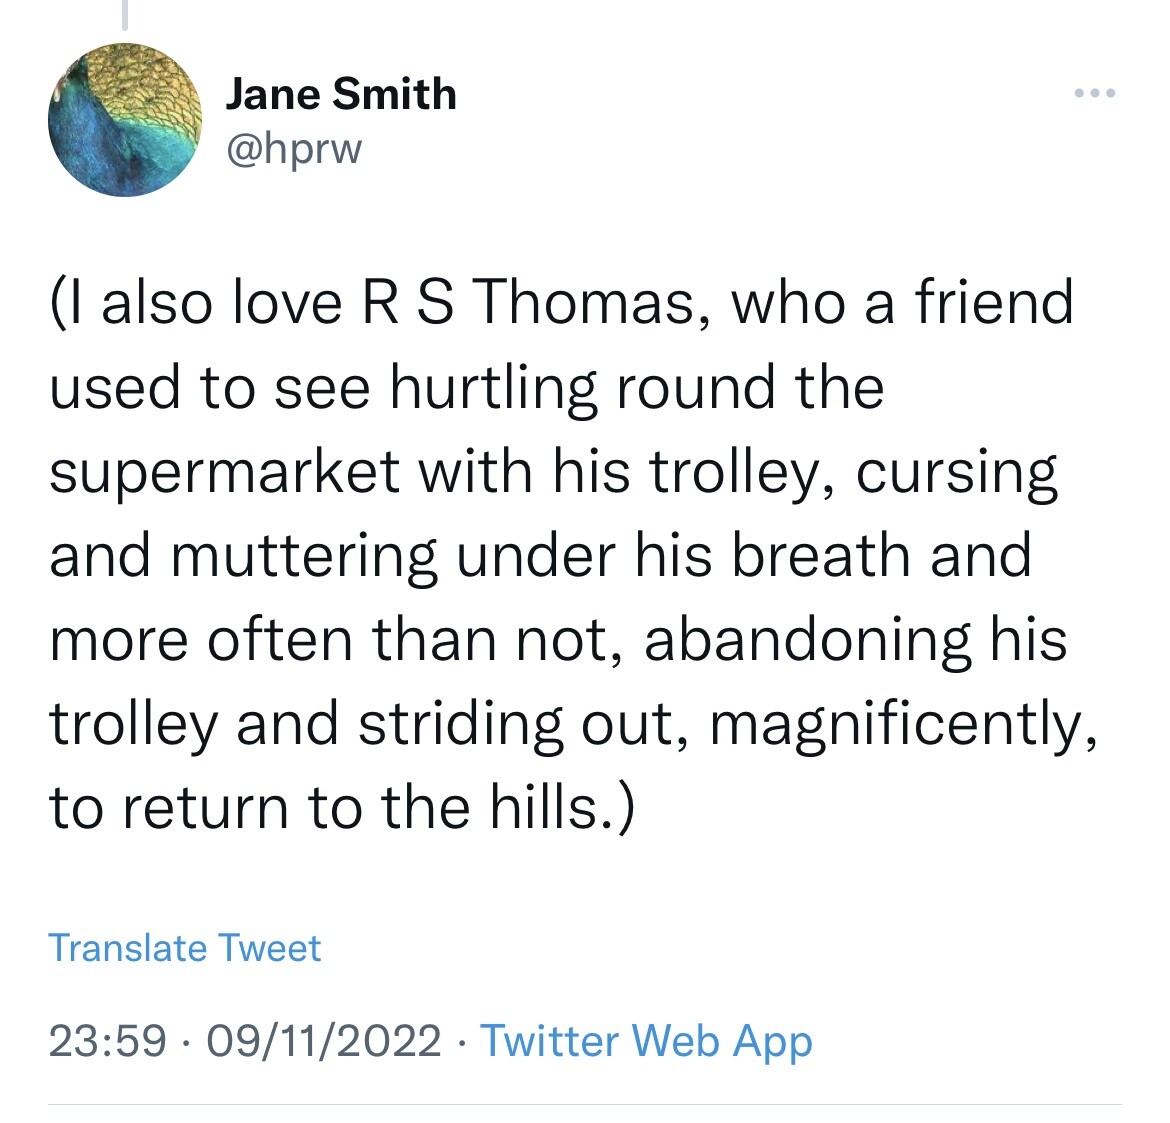Viewport: 1170px width, 1123px height.
Task: Click the word "magnificently" in the tweet
Action: coord(898,724)
